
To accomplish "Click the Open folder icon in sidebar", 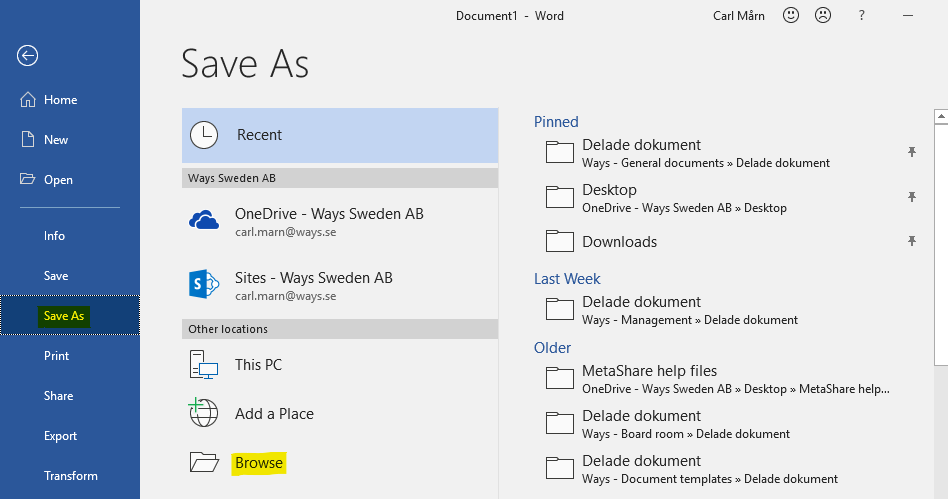I will [x=27, y=178].
